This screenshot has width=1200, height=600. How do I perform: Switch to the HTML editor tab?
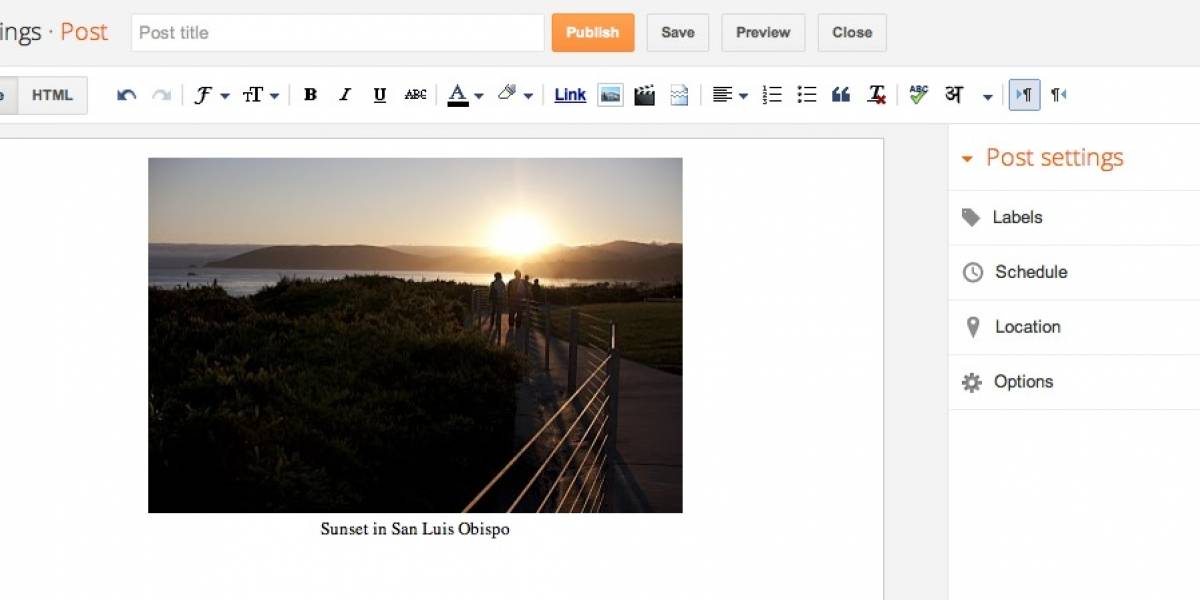click(52, 95)
